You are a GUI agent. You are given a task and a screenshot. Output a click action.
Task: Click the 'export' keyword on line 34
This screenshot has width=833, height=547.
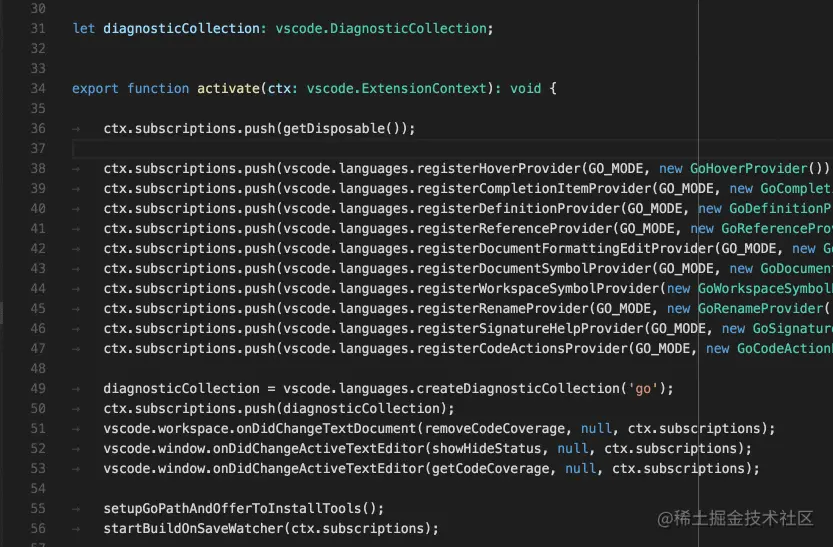pyautogui.click(x=95, y=88)
